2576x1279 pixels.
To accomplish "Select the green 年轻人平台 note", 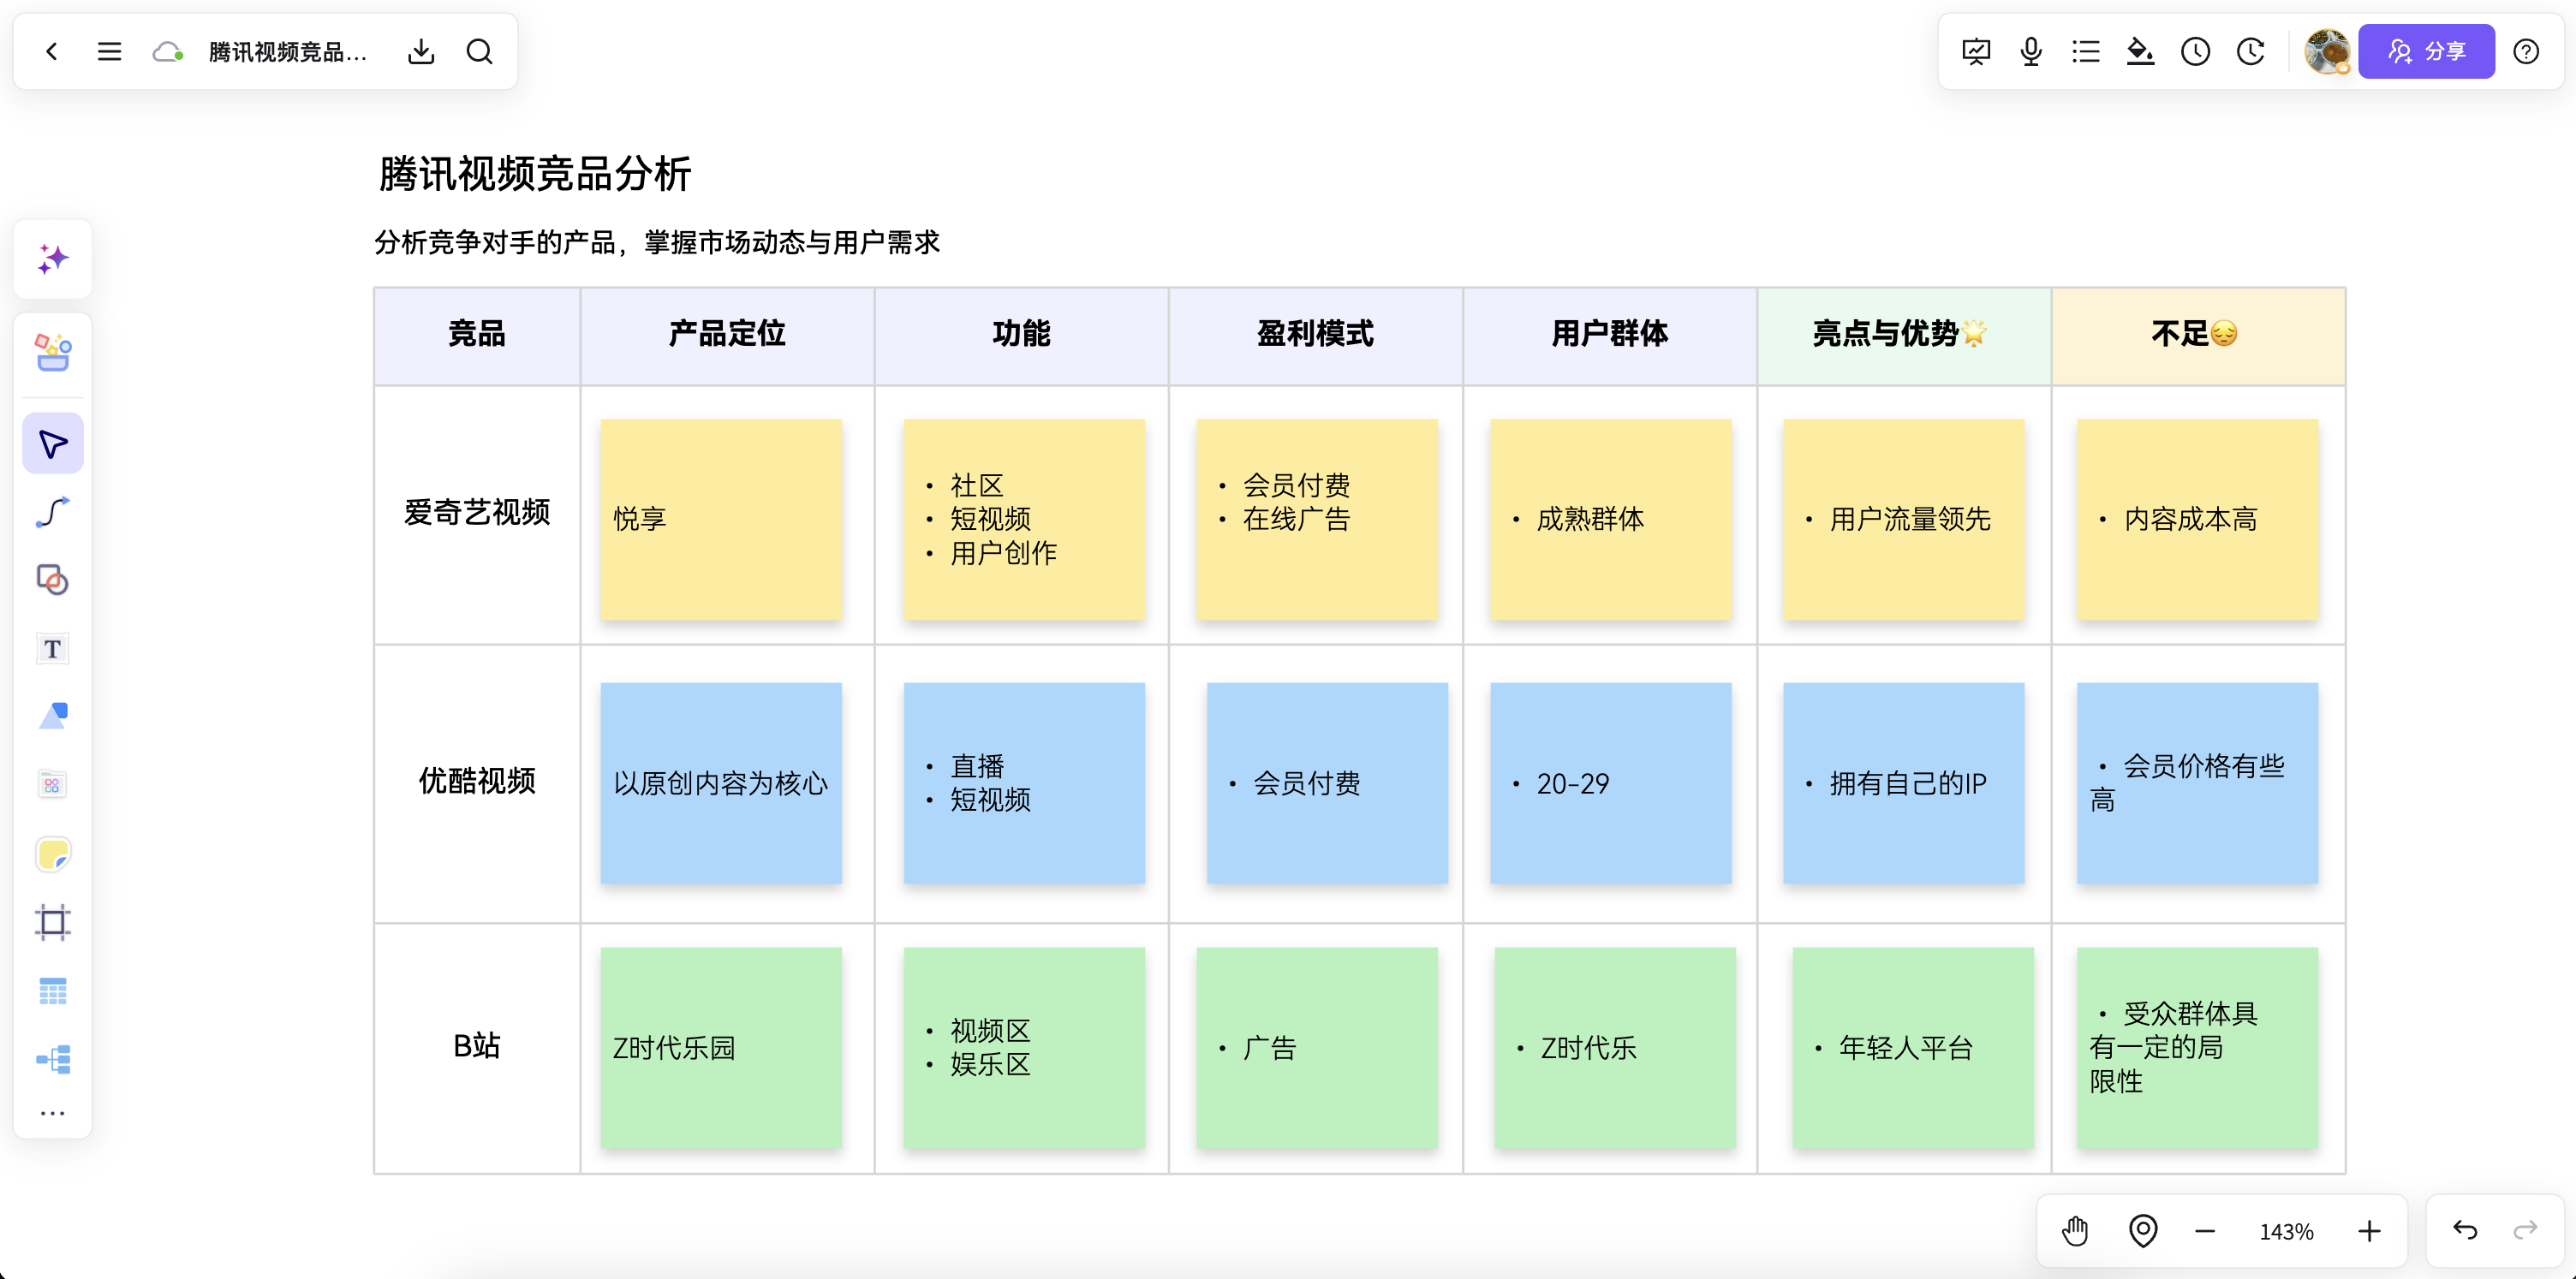I will (1913, 1048).
